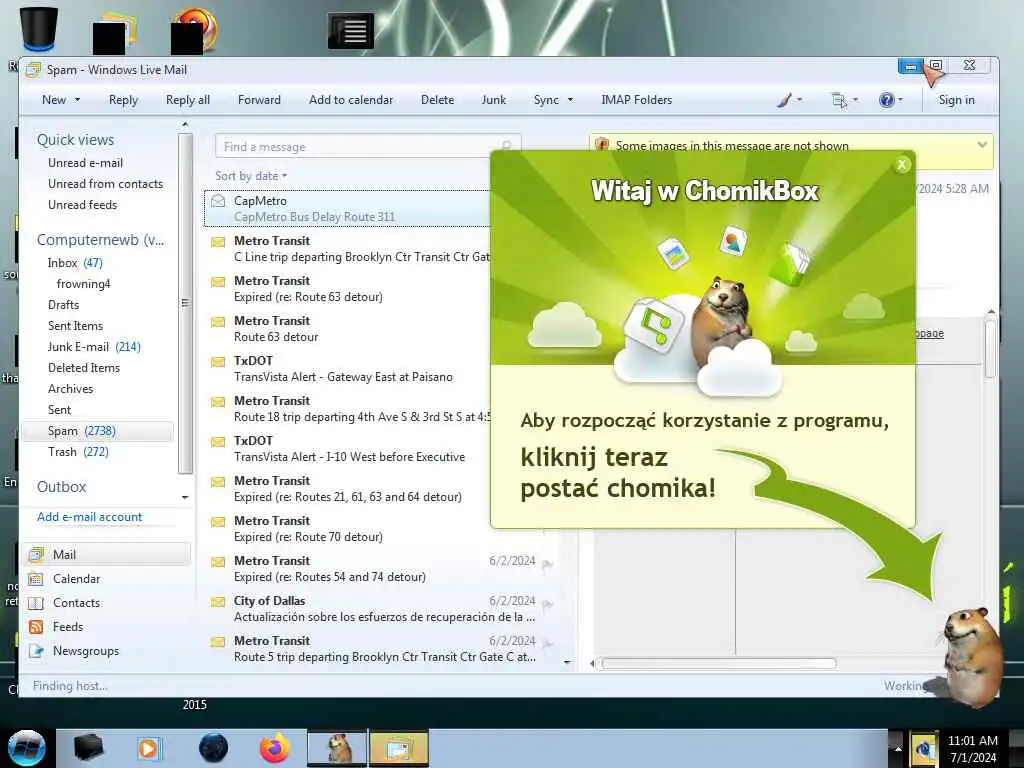Flag the City of Dallas message
Screen dimensions: 1024x768
[547, 604]
